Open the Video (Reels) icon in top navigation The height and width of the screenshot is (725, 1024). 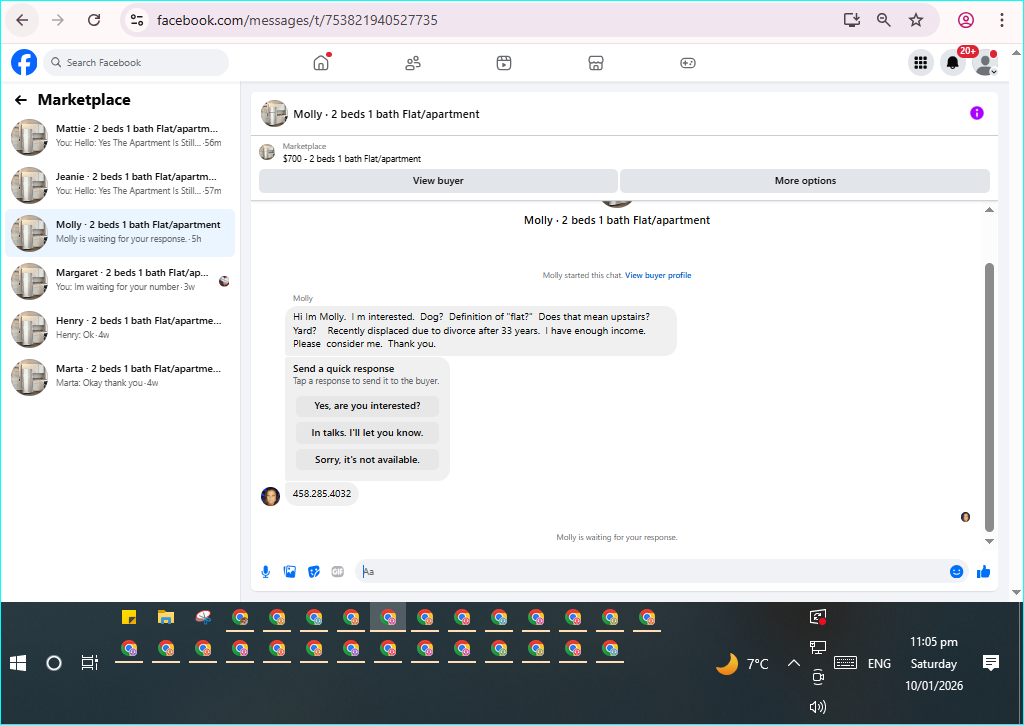coord(504,63)
